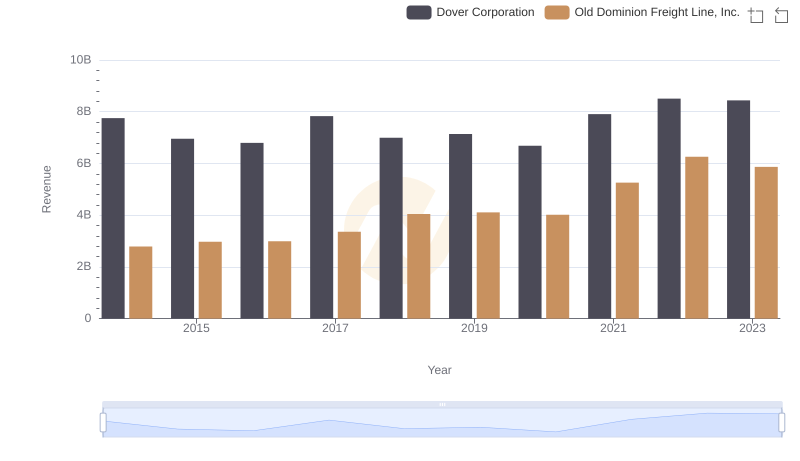This screenshot has height=461, width=800.
Task: Click the Dover Corporation bar for 2022
Action: 669,209
